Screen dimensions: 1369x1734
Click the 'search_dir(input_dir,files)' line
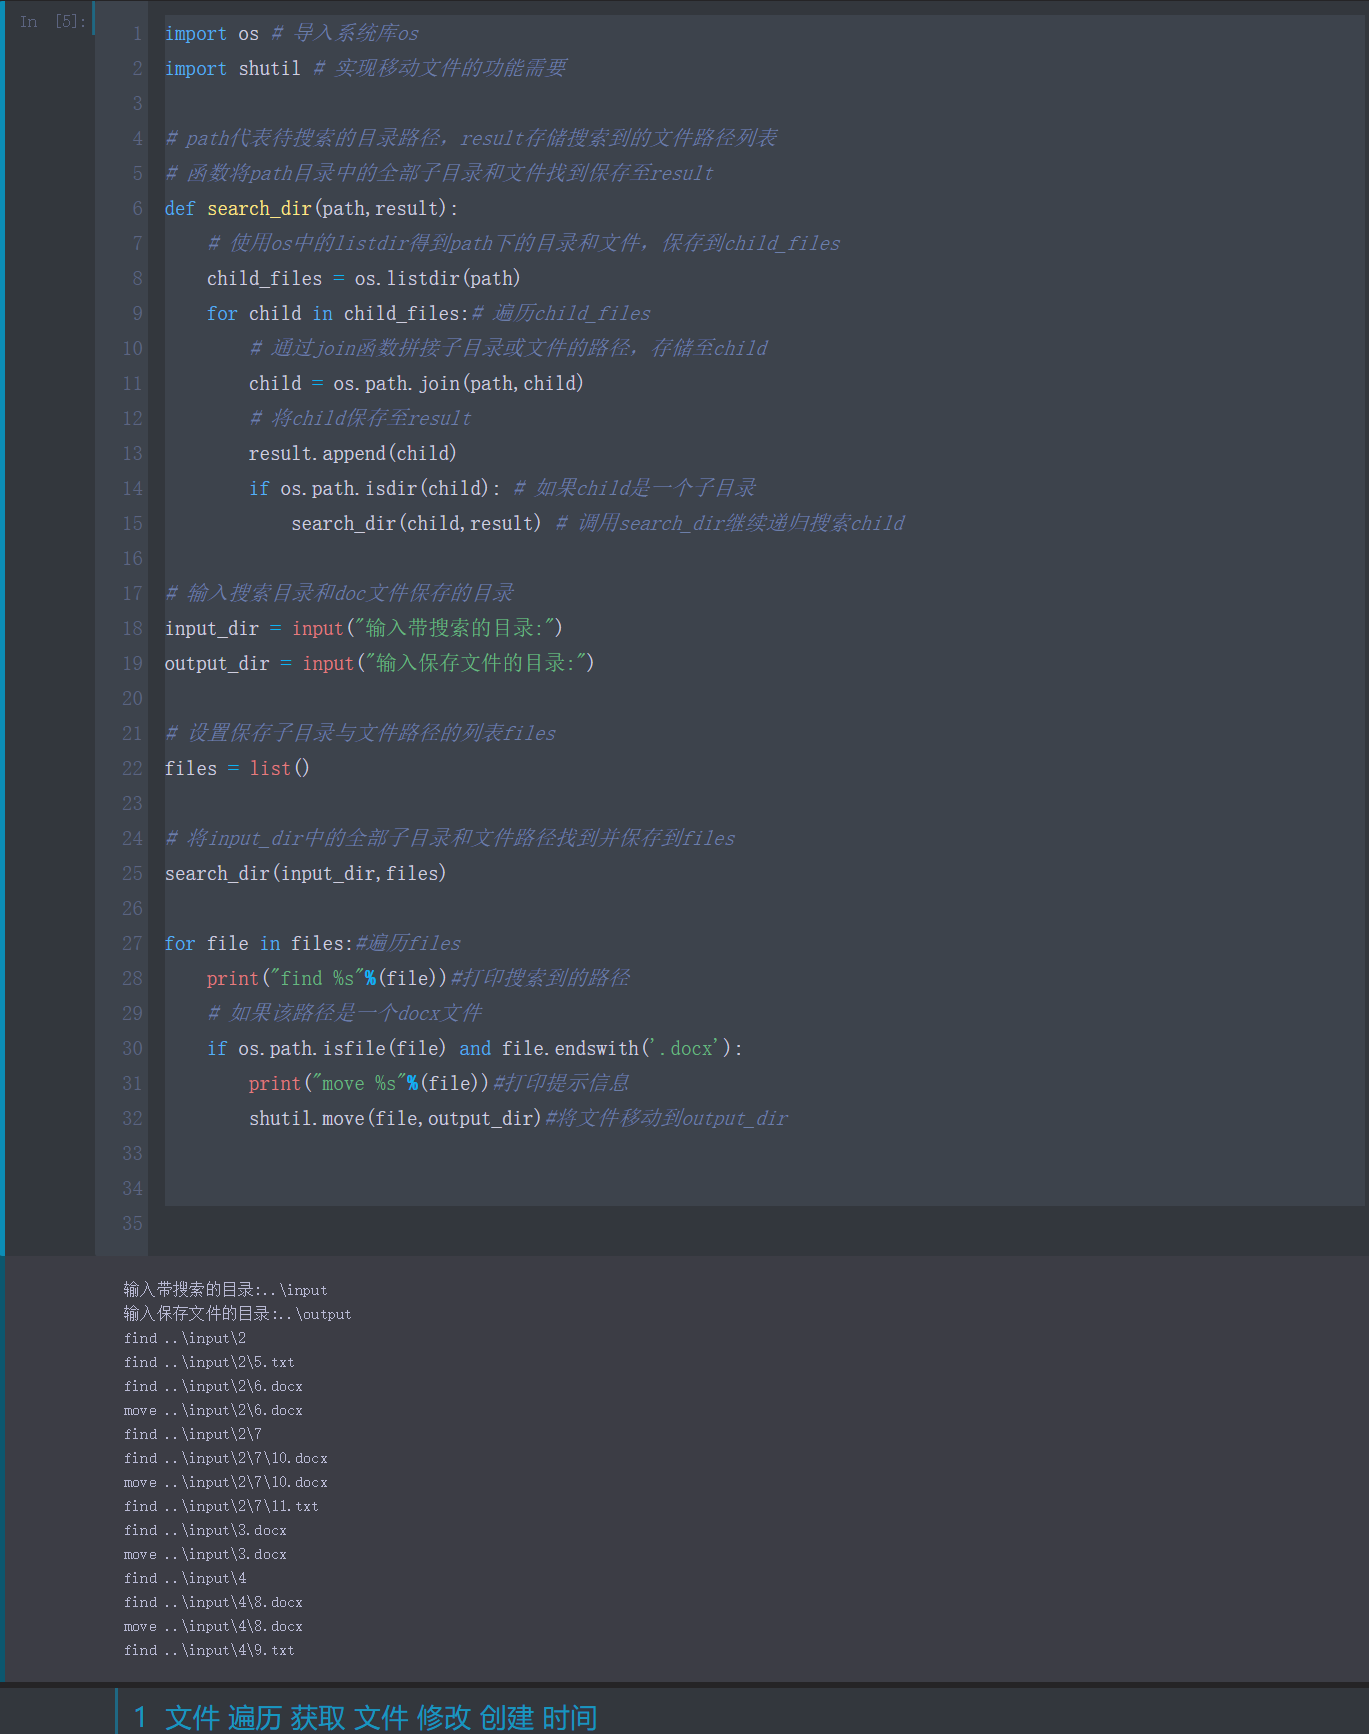tap(305, 873)
